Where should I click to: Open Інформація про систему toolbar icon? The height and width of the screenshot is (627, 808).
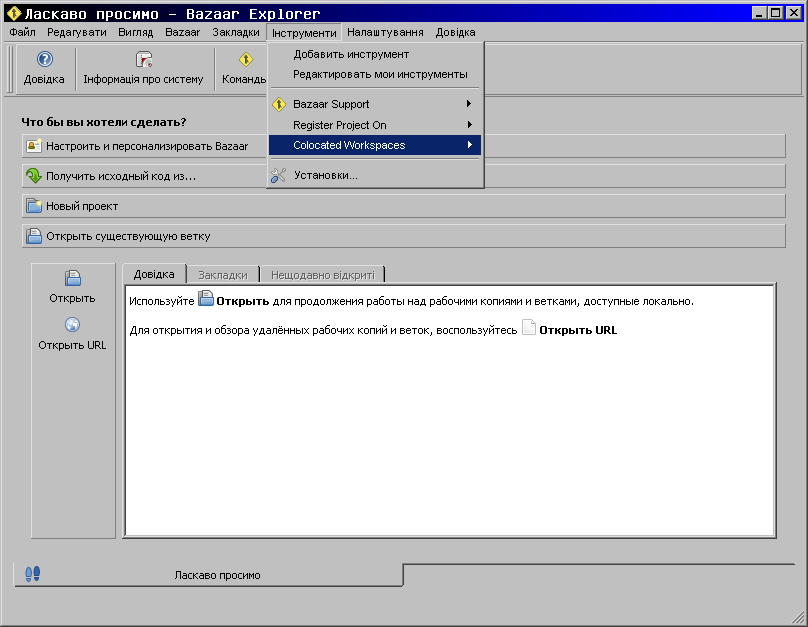[143, 60]
